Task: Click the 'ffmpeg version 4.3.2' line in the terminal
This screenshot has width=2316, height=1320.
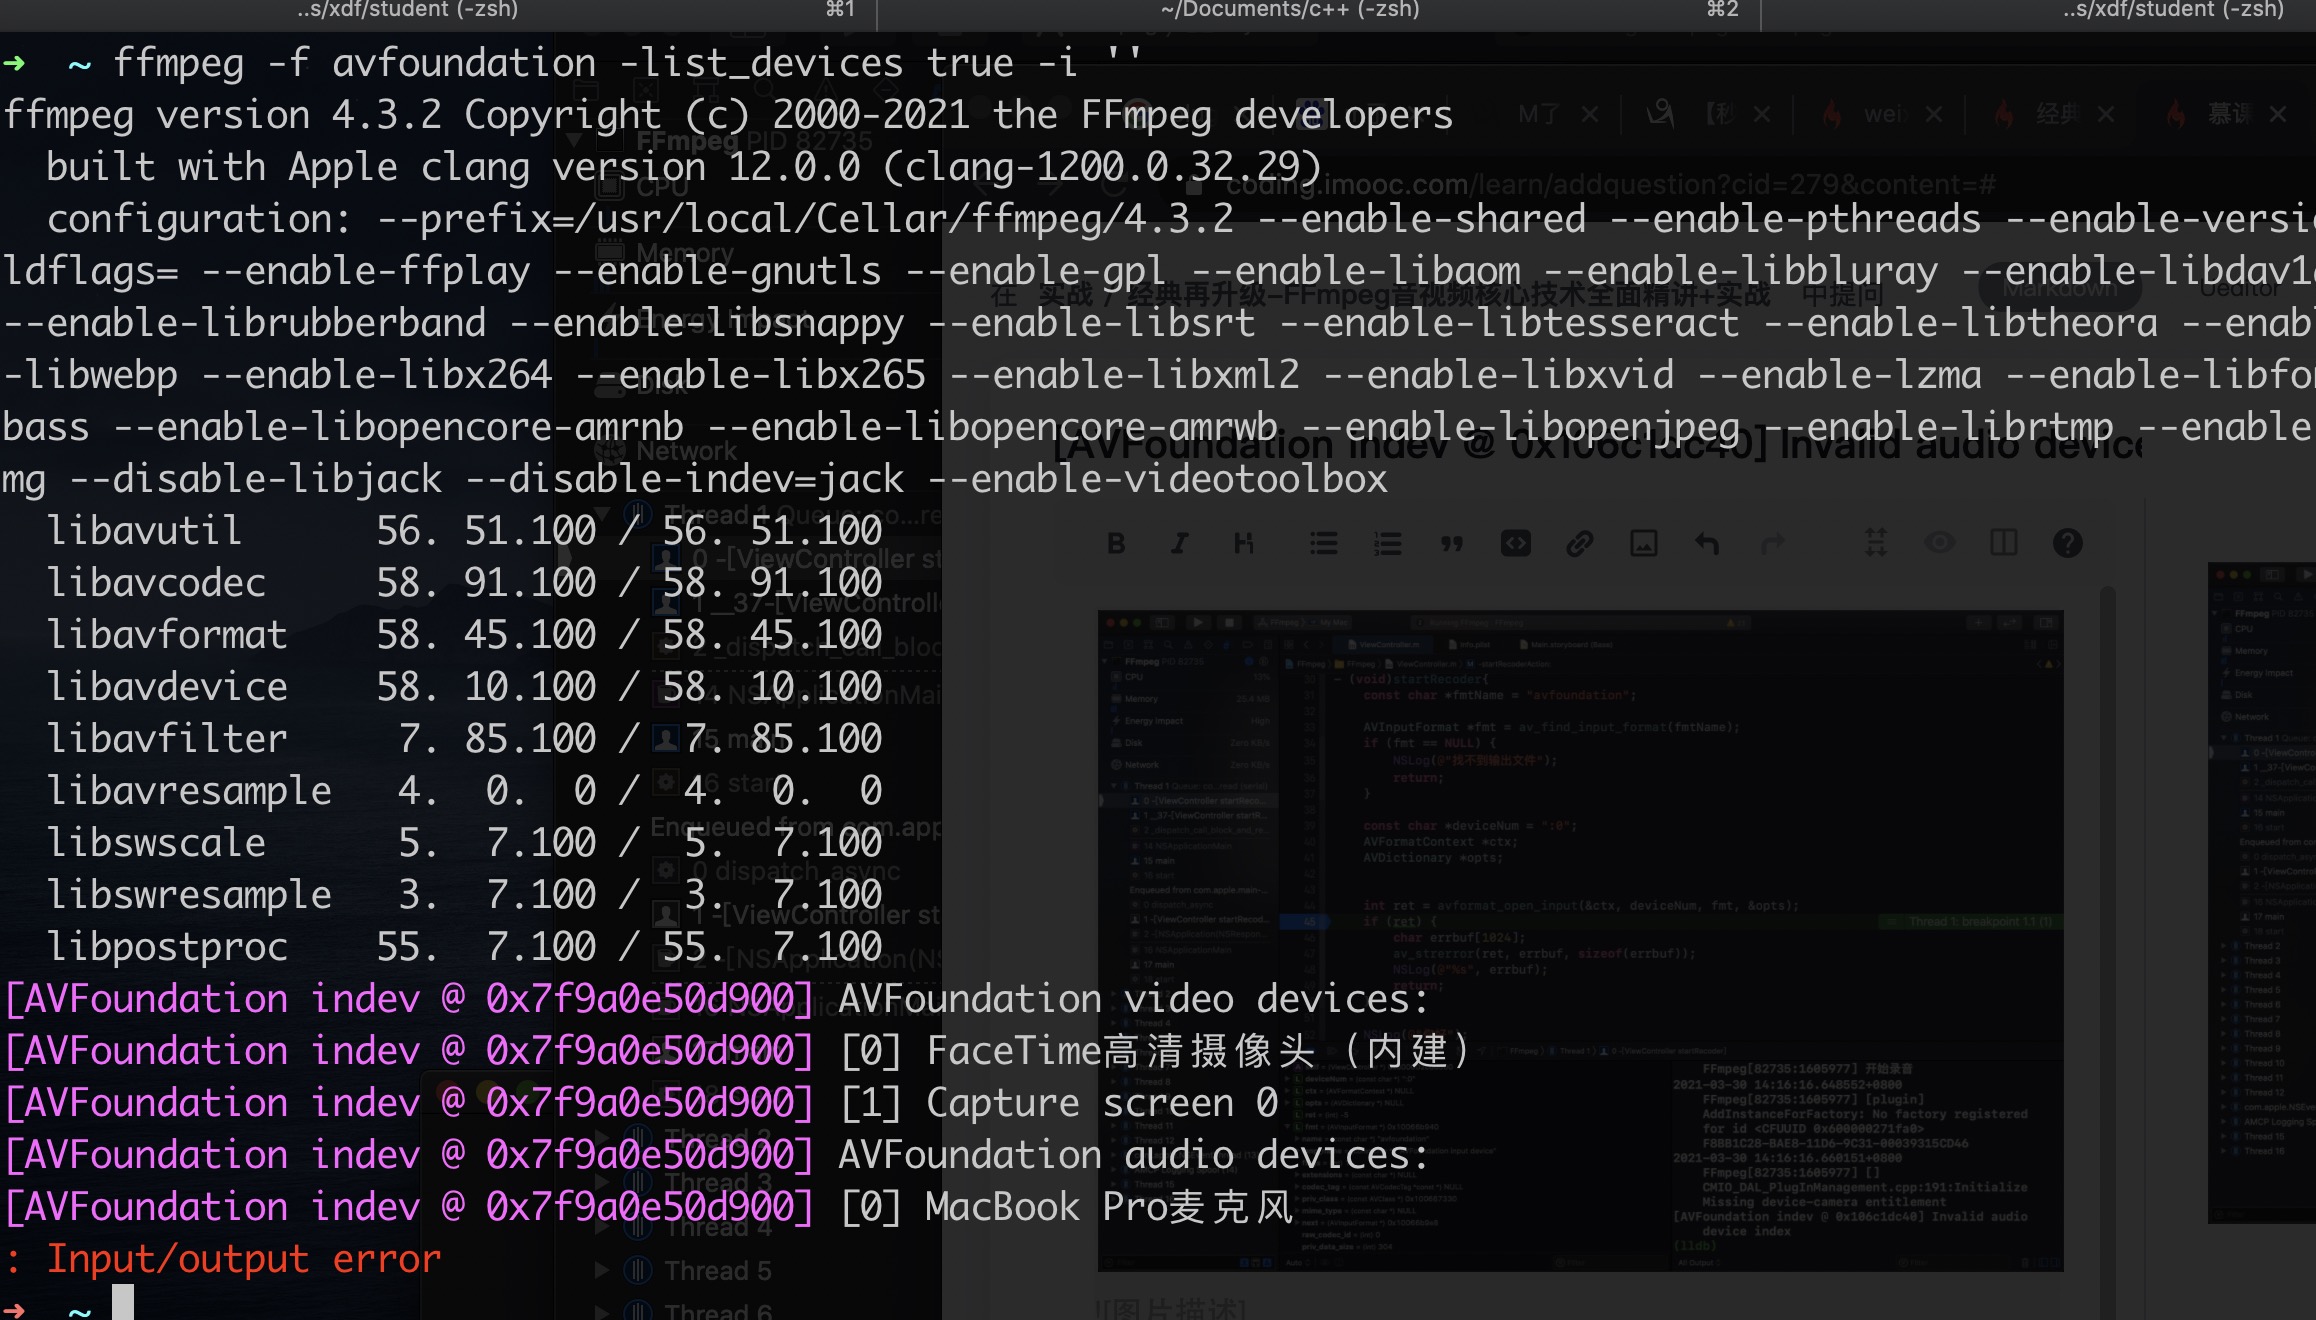Action: coord(727,114)
